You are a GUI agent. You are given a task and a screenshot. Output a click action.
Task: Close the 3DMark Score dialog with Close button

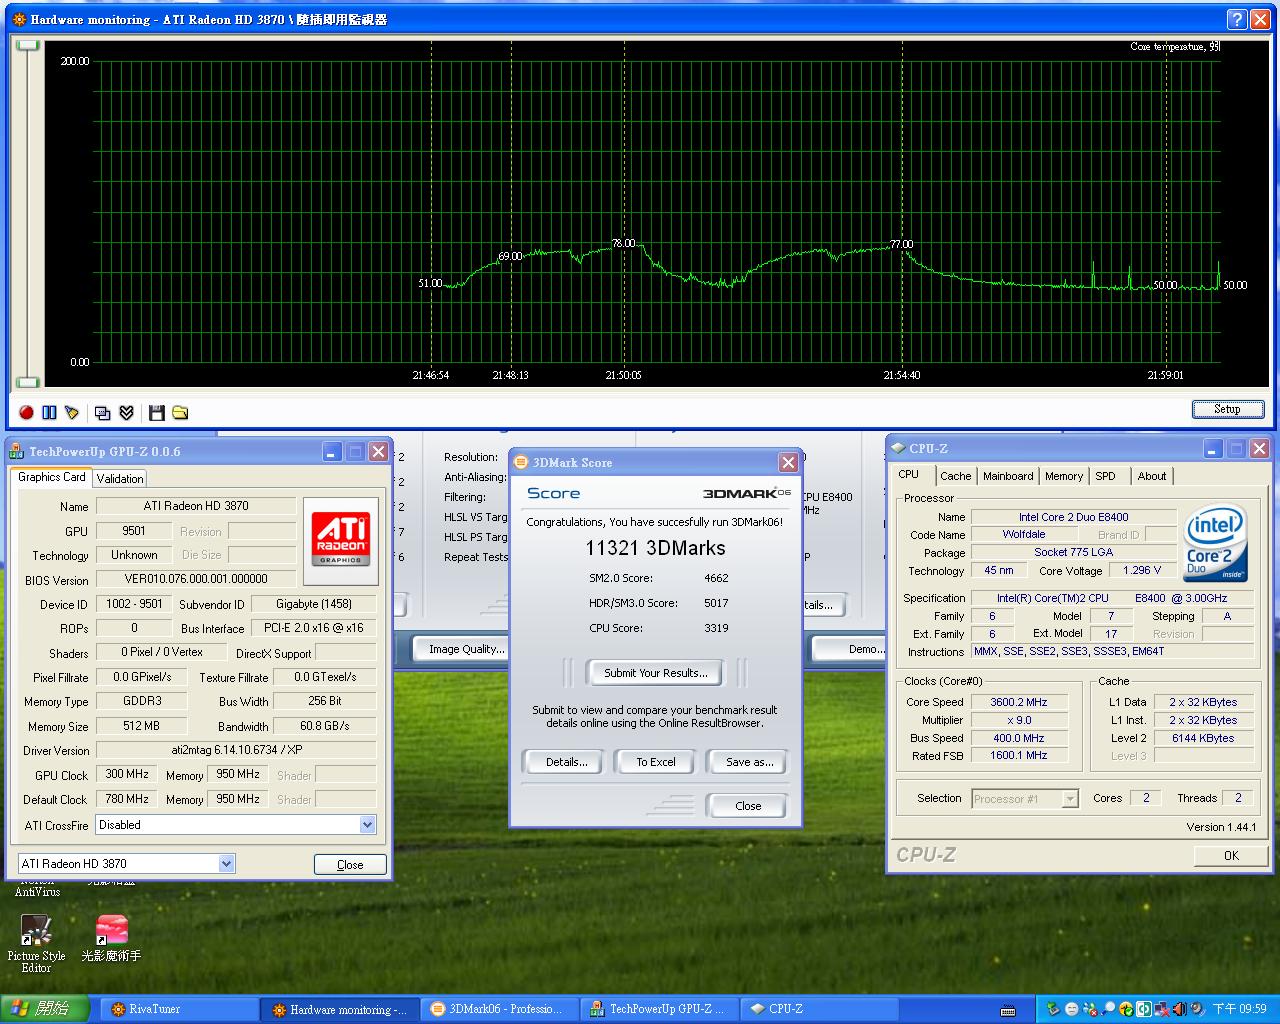(x=748, y=806)
